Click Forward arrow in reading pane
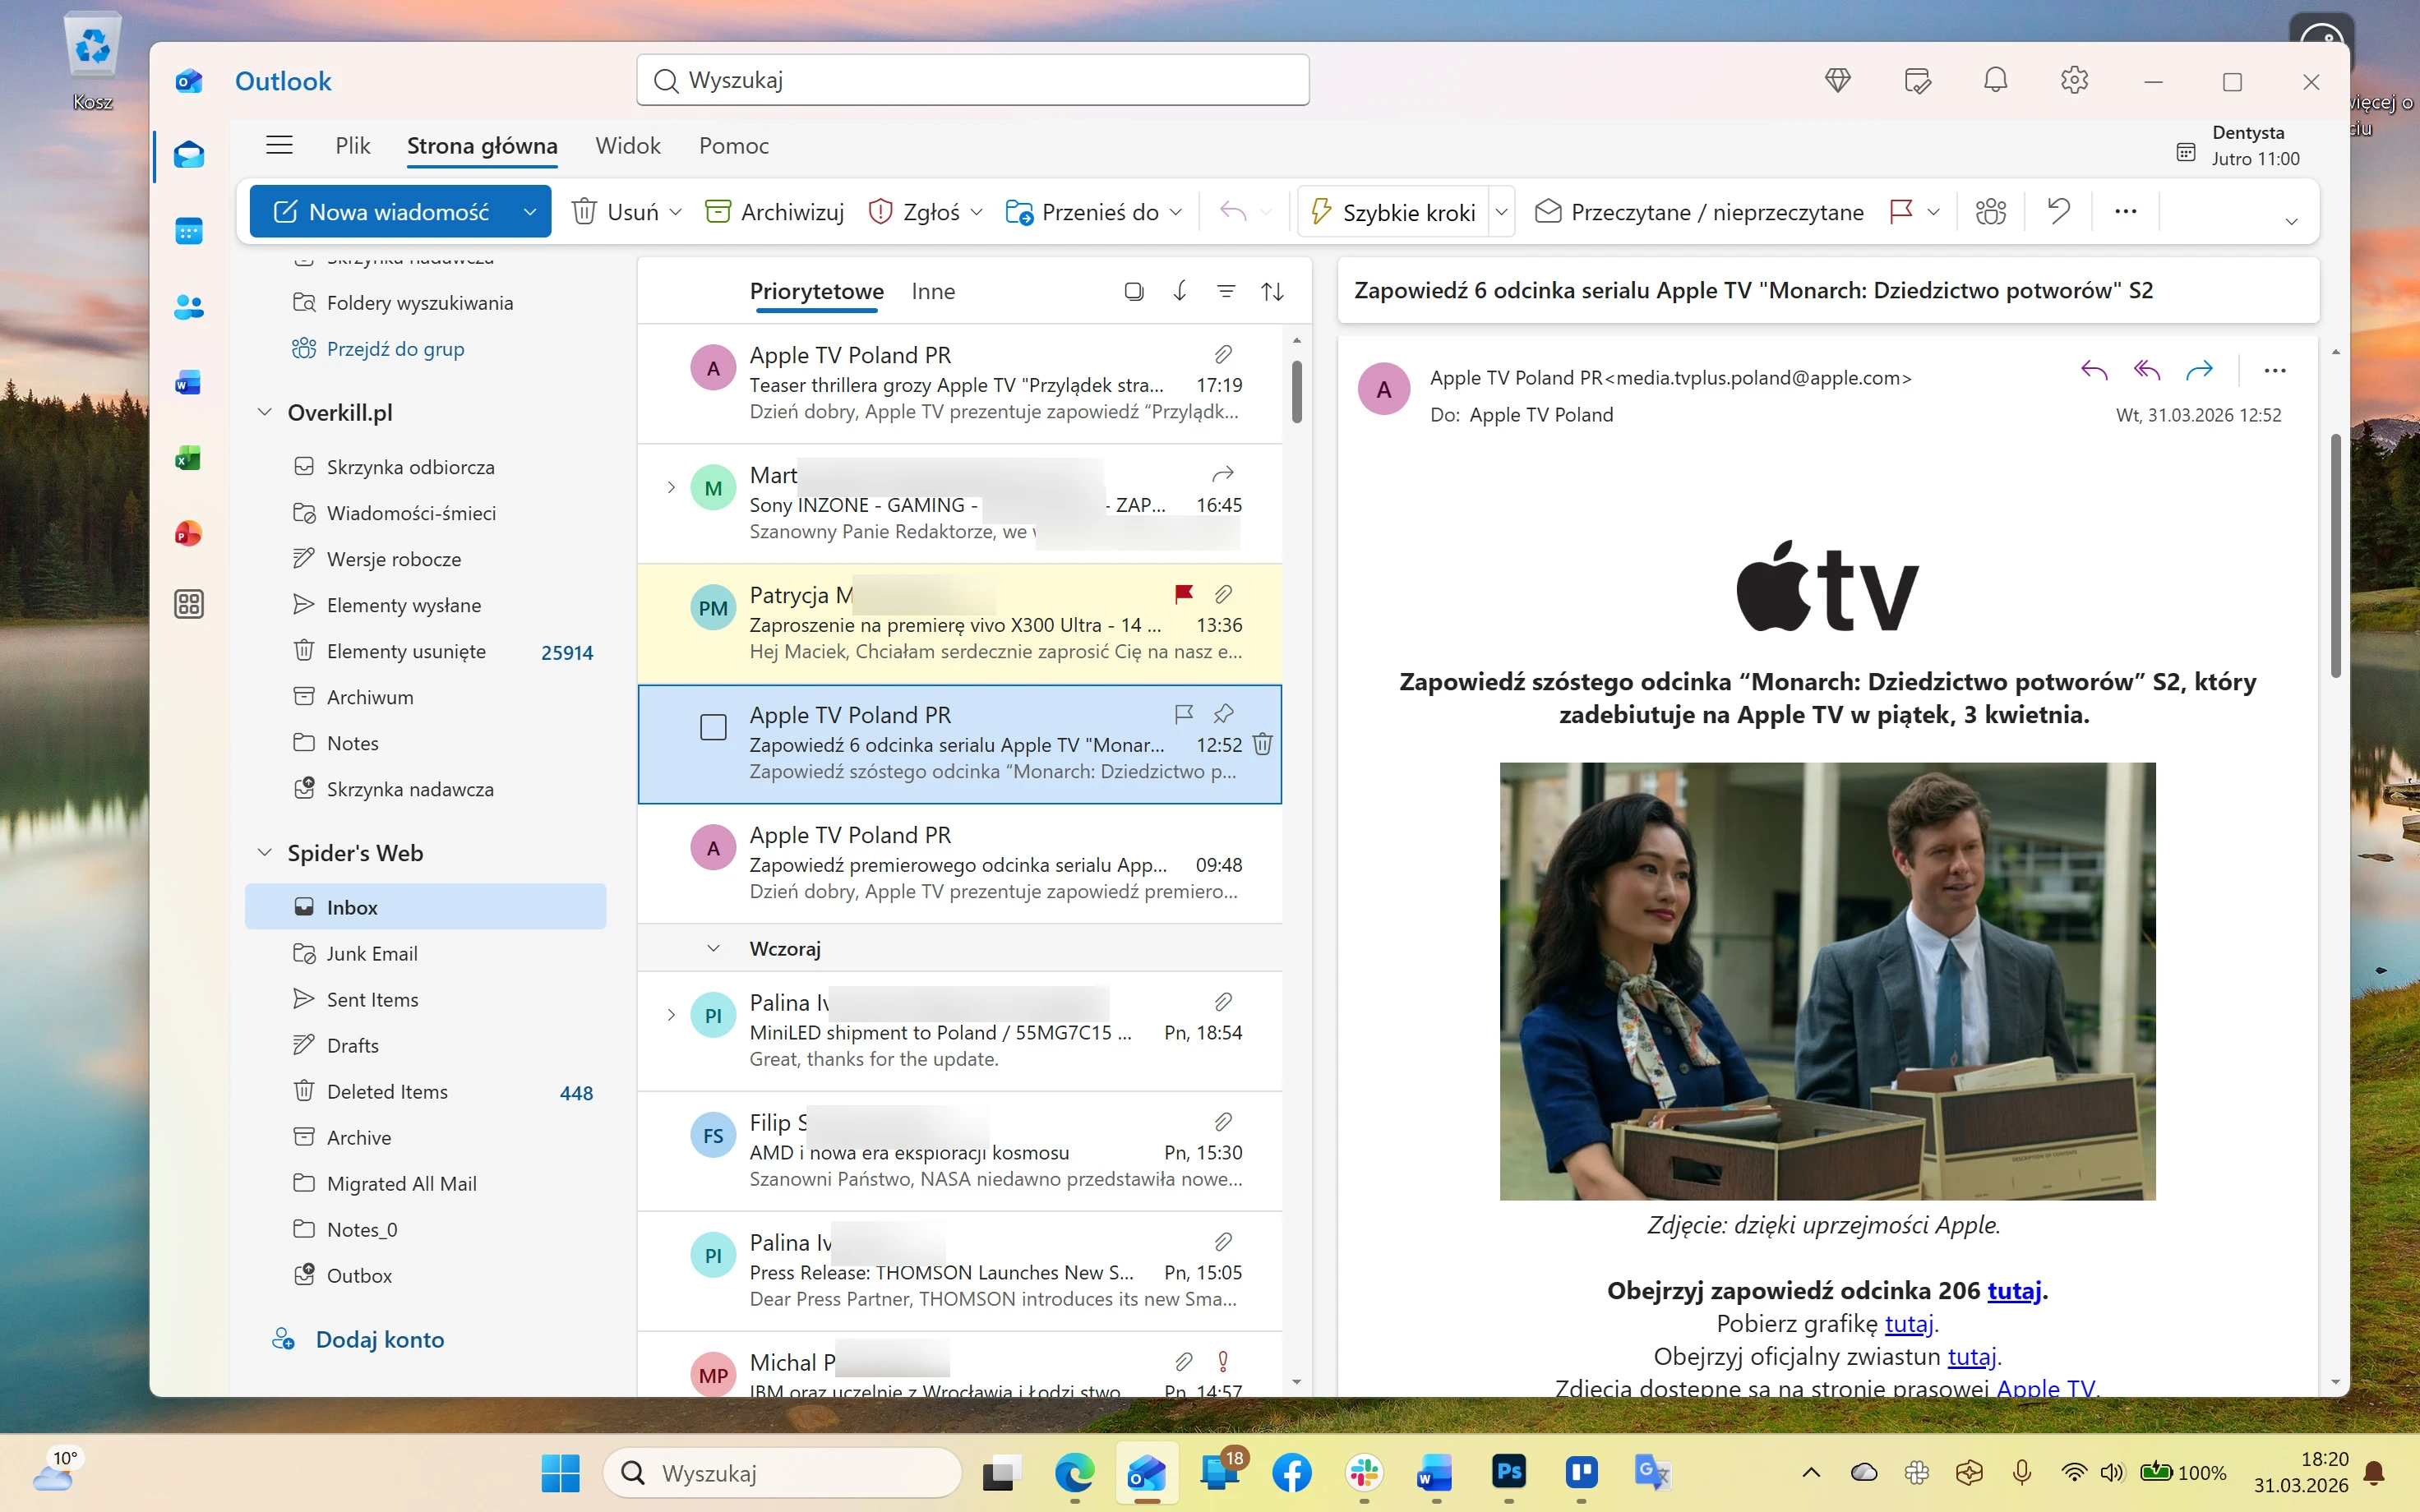2420x1512 pixels. pyautogui.click(x=2199, y=371)
